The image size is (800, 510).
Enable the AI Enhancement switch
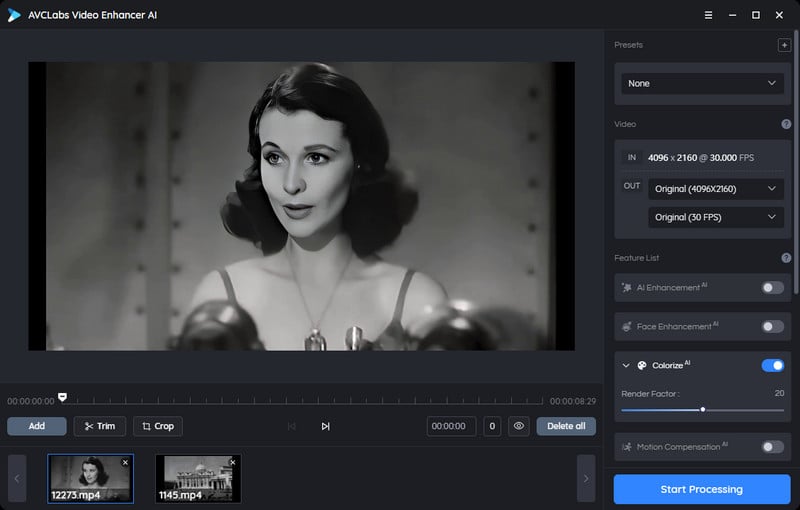[x=772, y=288]
